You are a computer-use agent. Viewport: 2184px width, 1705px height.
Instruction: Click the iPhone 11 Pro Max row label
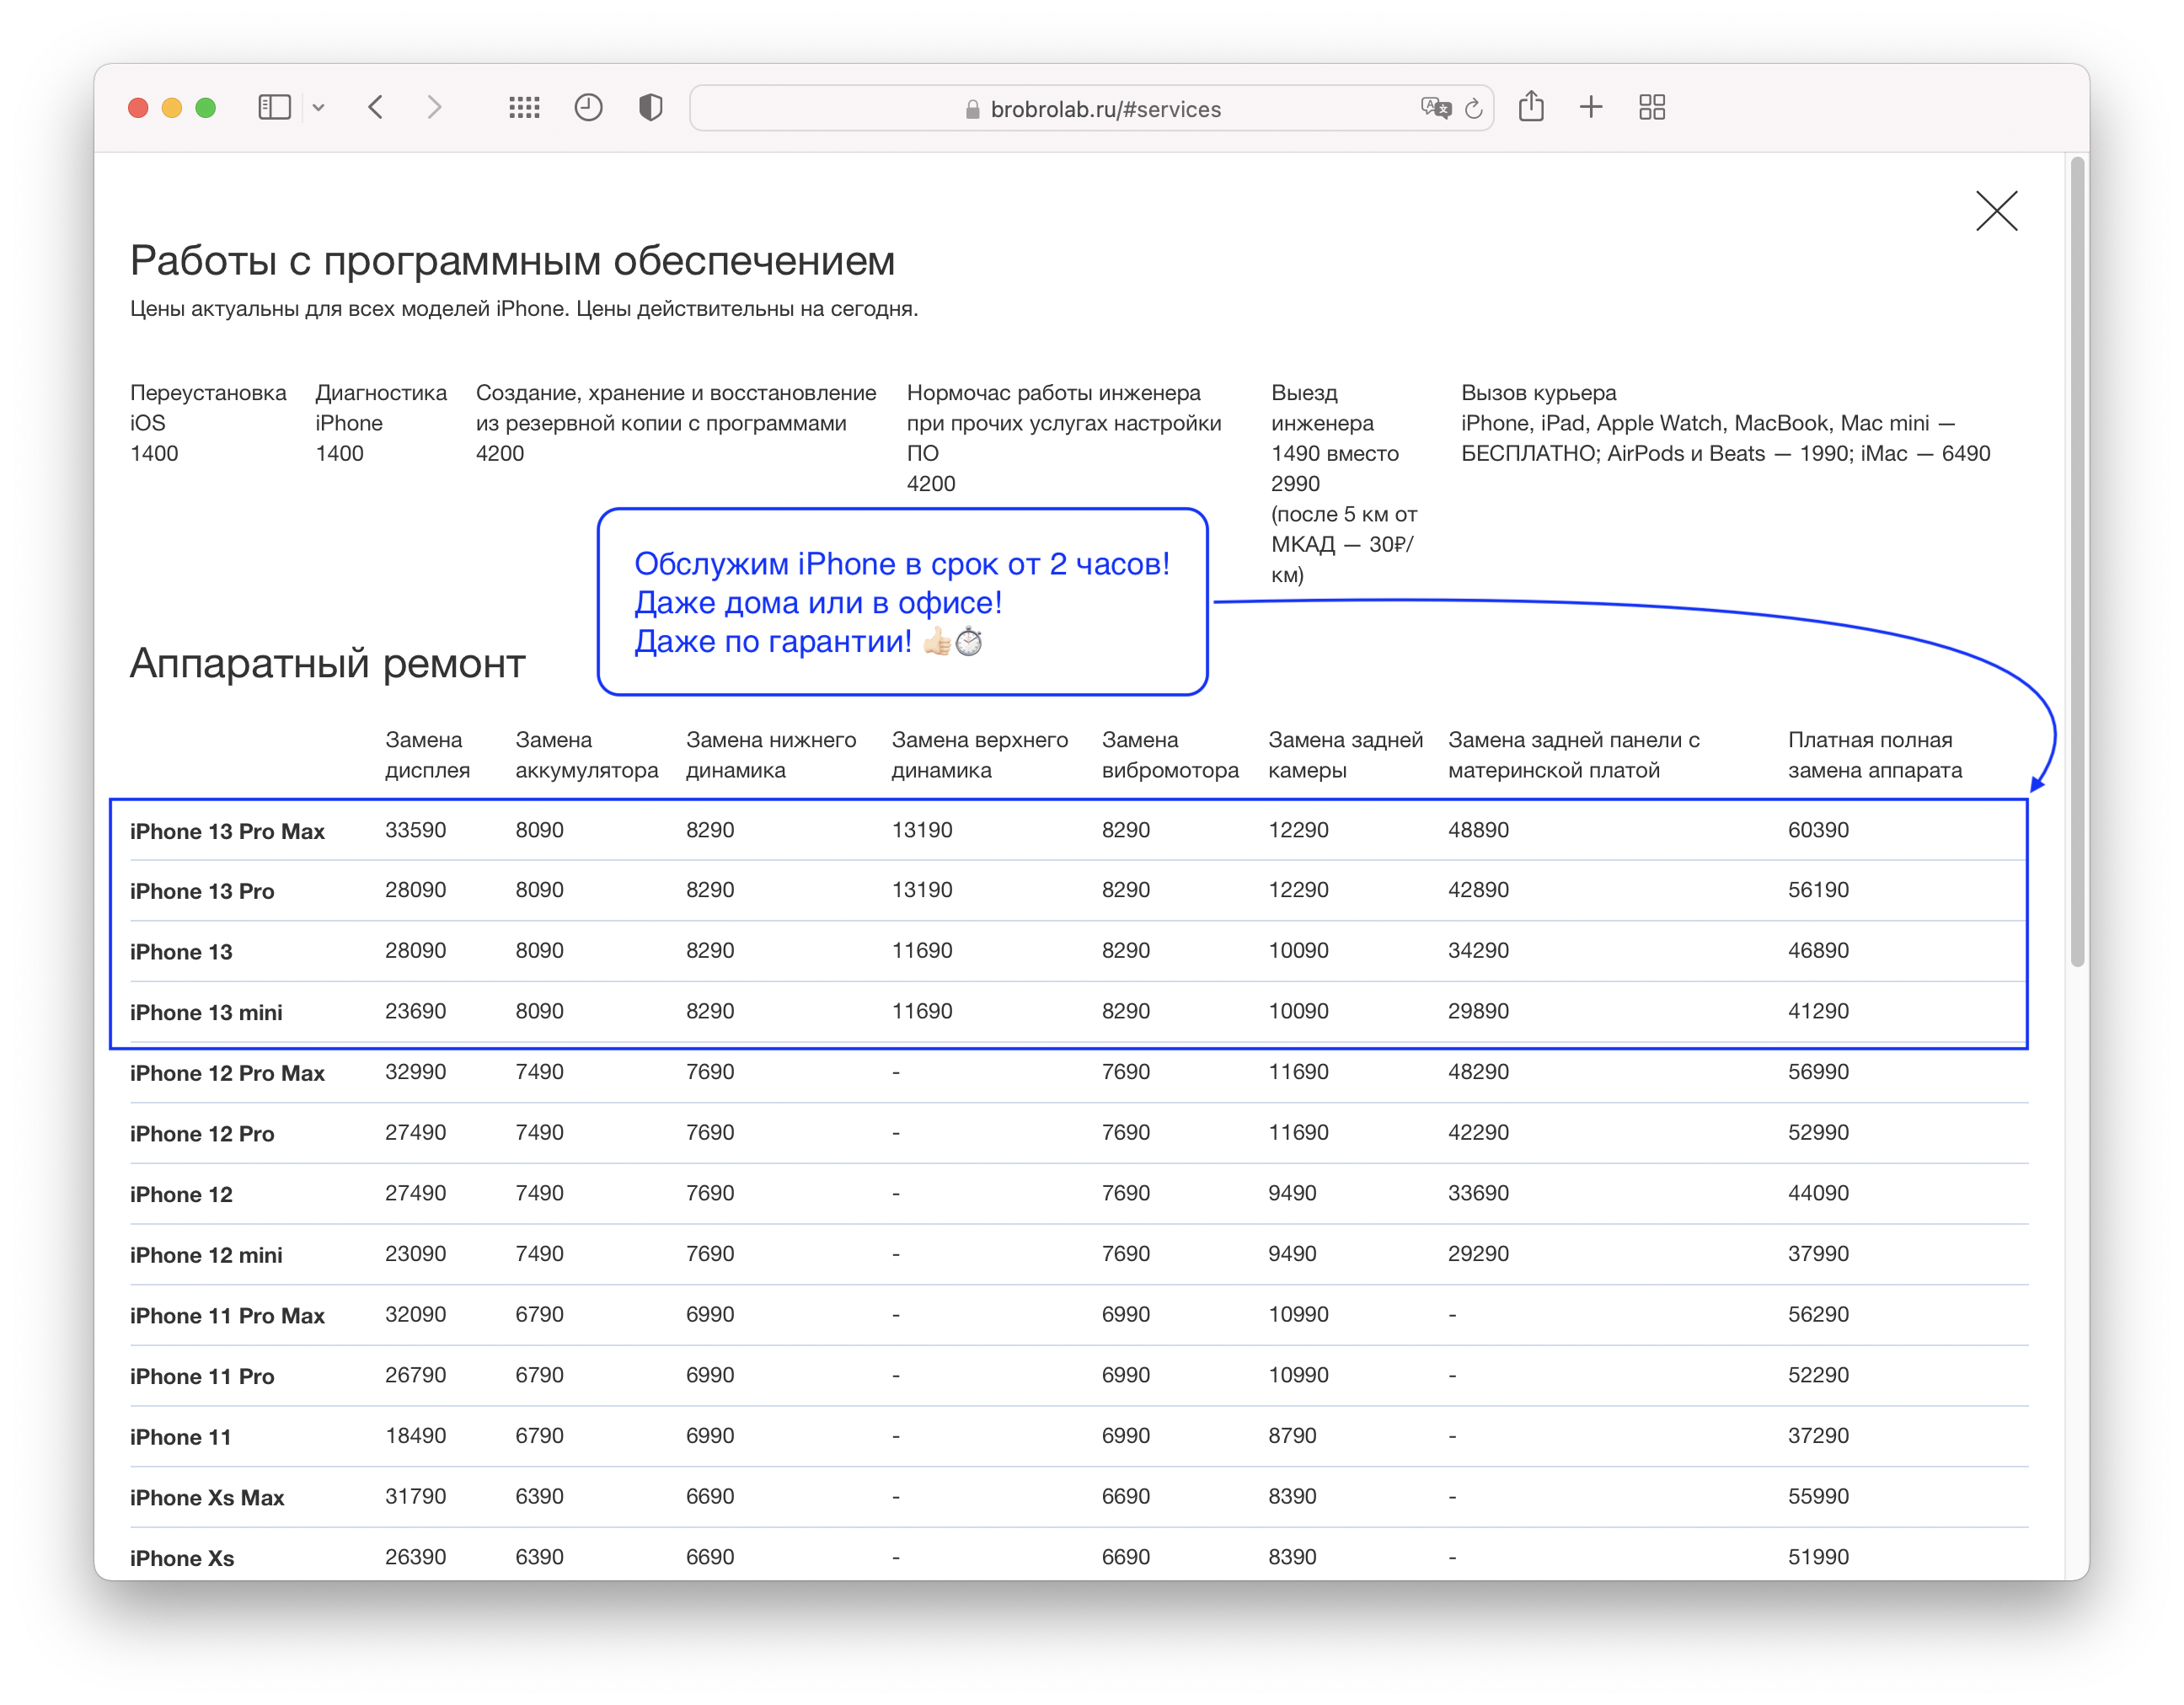(x=227, y=1316)
